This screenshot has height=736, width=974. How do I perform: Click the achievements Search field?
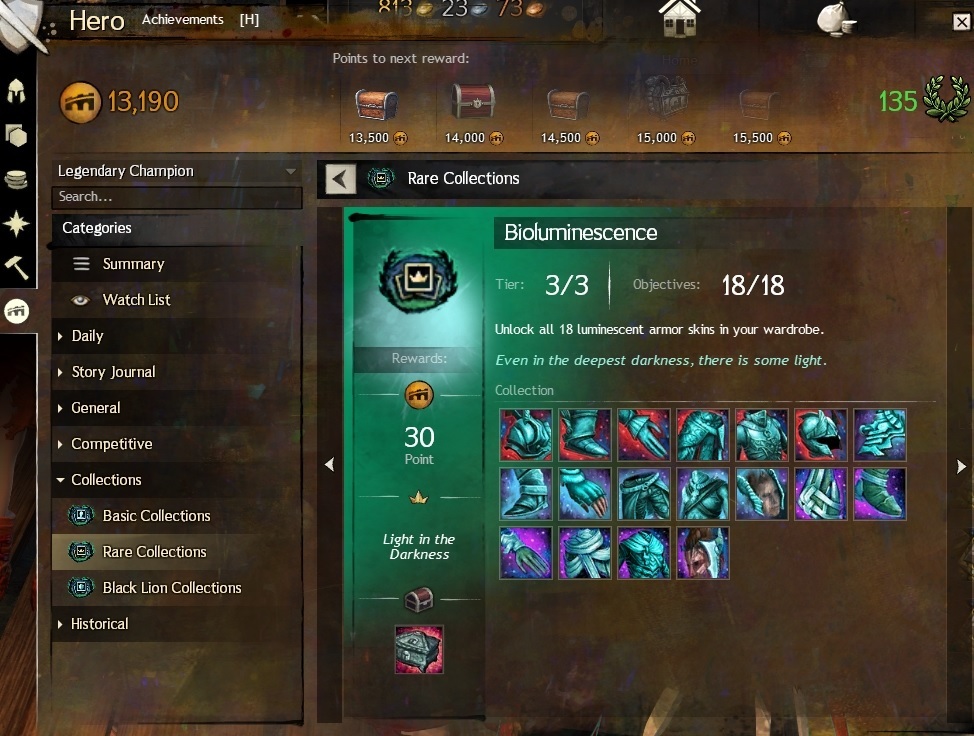[177, 197]
